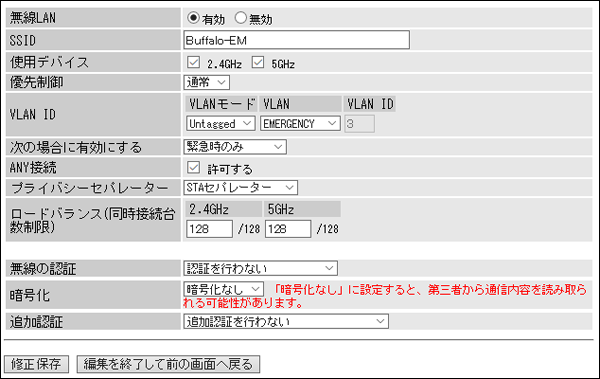Click the 無線の認証 row label
This screenshot has height=379, width=600.
pos(43,269)
